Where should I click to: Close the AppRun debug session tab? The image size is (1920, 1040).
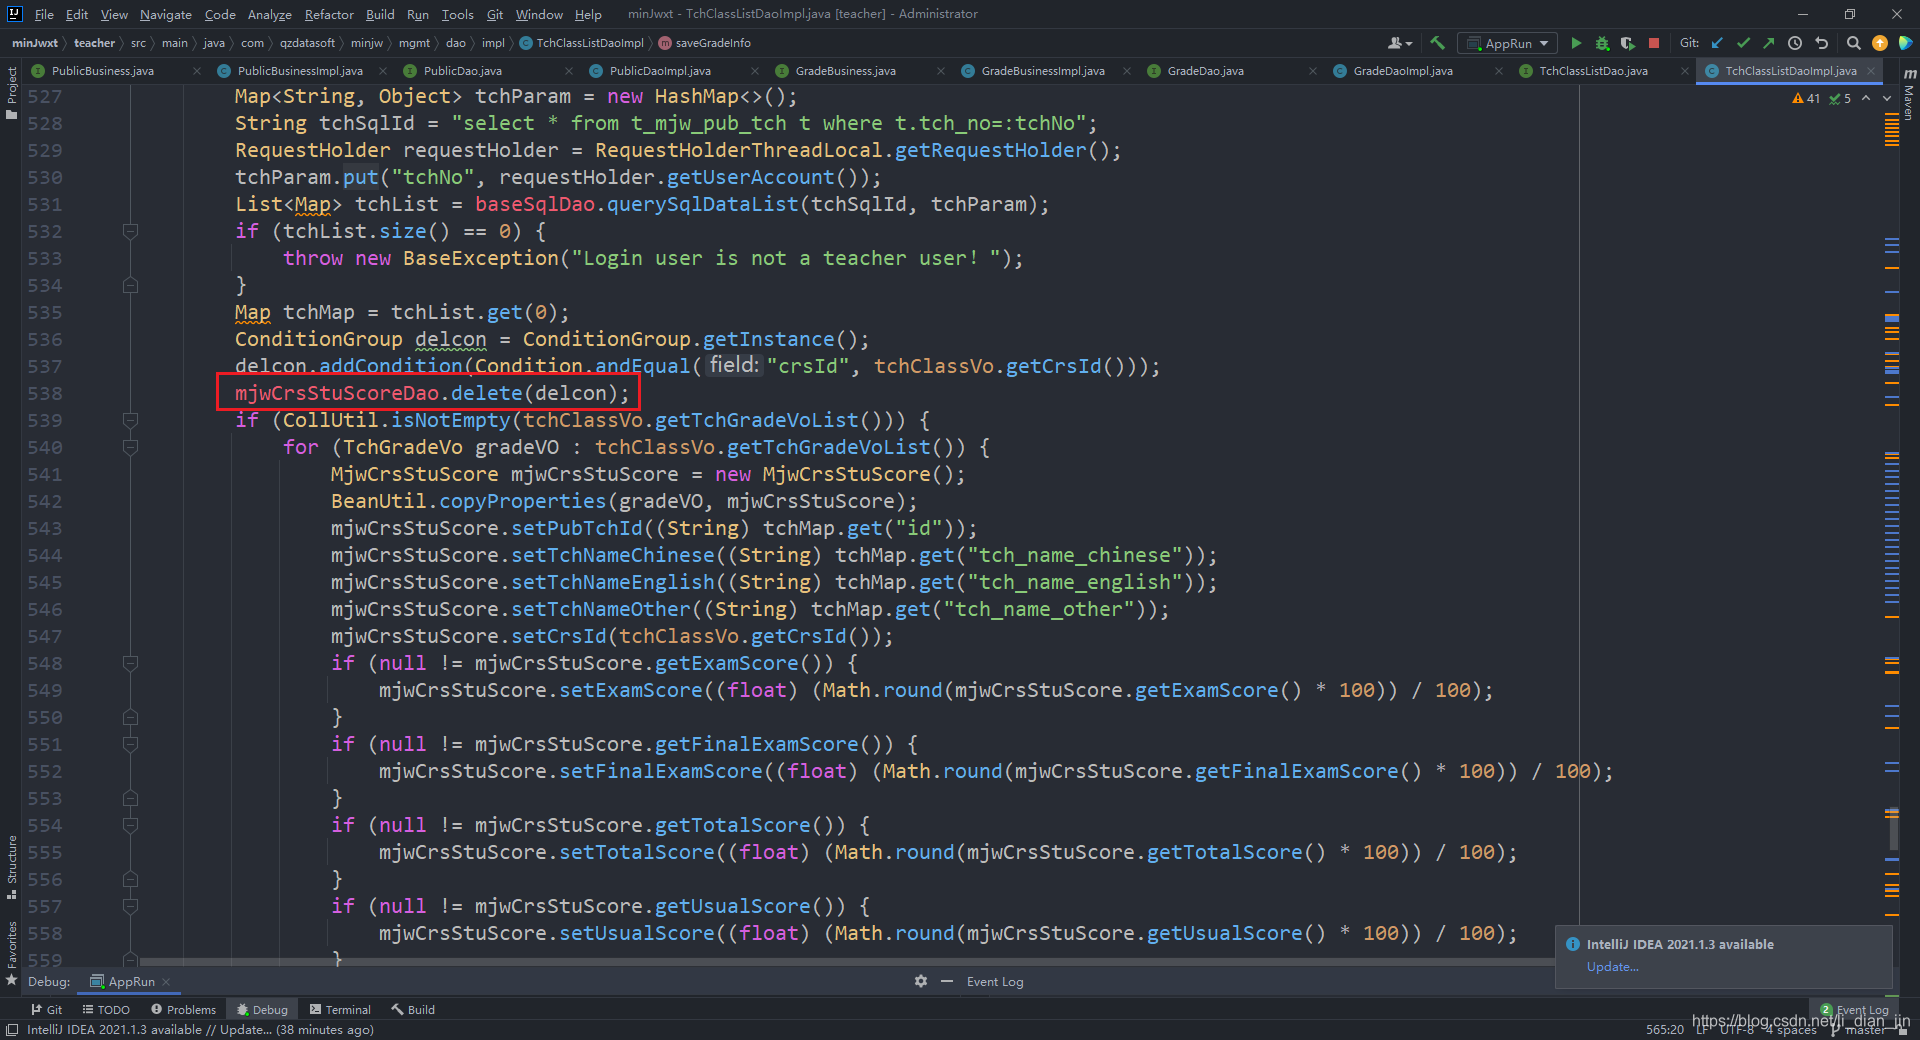166,982
